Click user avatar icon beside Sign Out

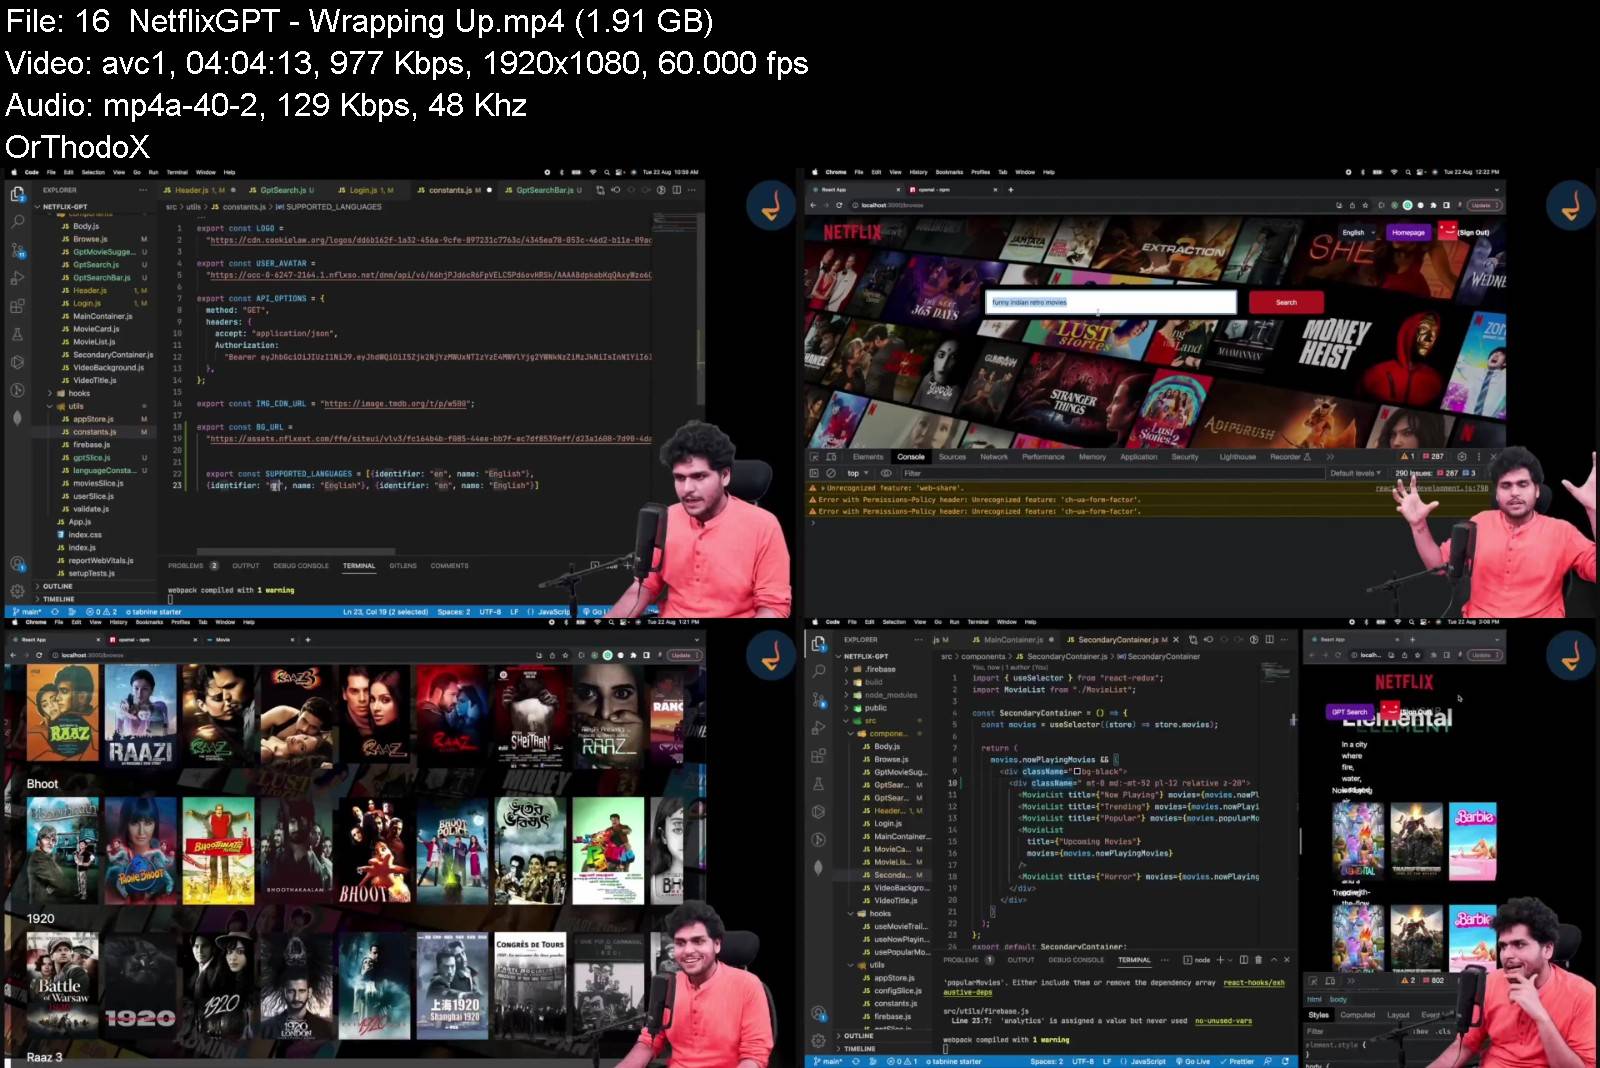coord(1447,231)
